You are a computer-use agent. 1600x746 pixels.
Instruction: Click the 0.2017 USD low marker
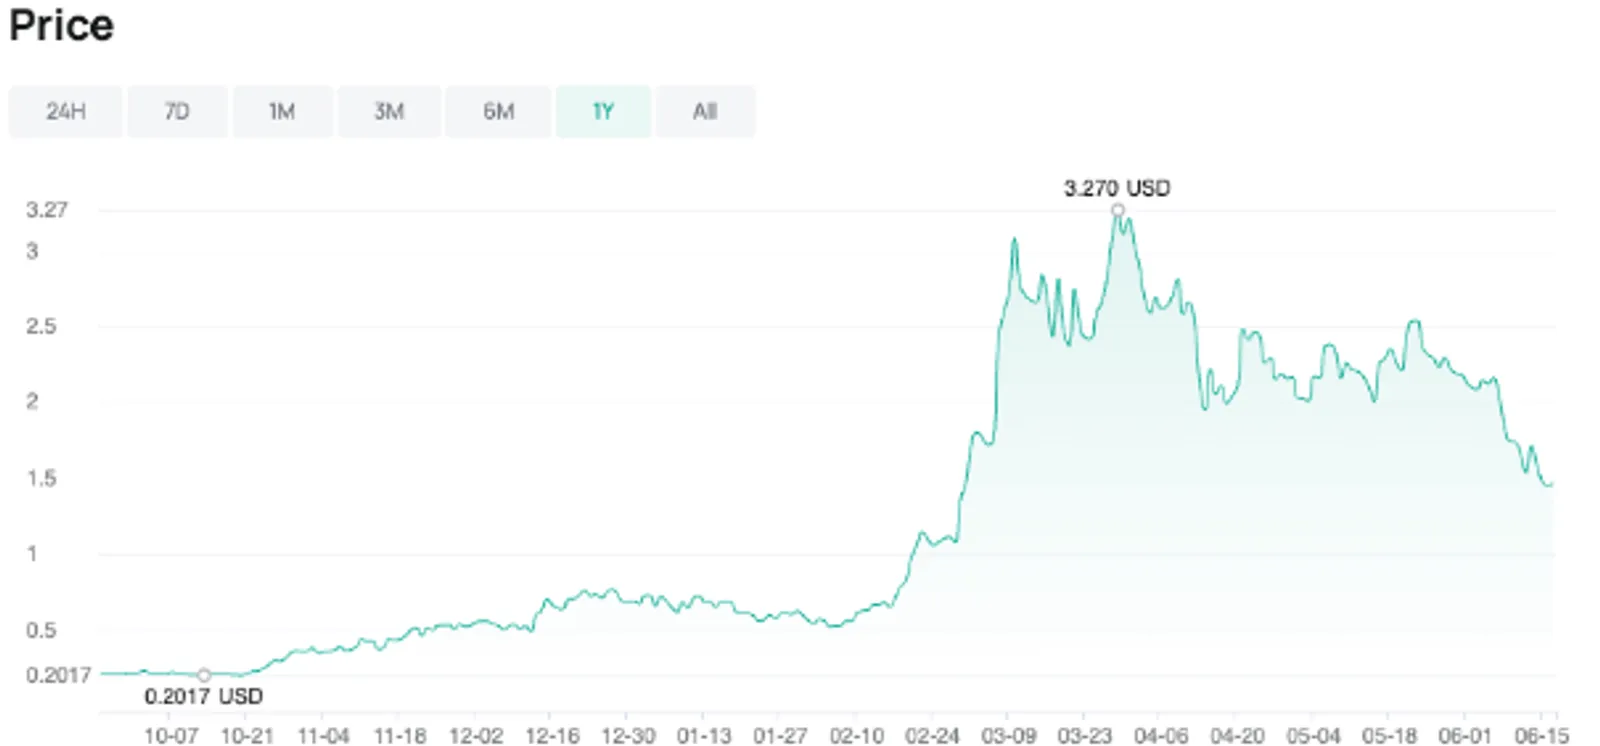pyautogui.click(x=204, y=675)
